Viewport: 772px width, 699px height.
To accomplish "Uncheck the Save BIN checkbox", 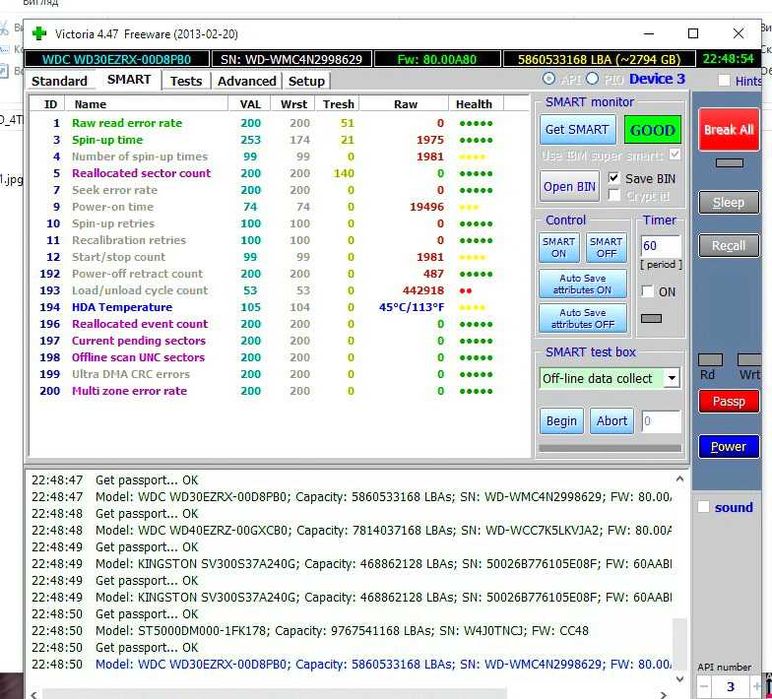I will pos(613,178).
